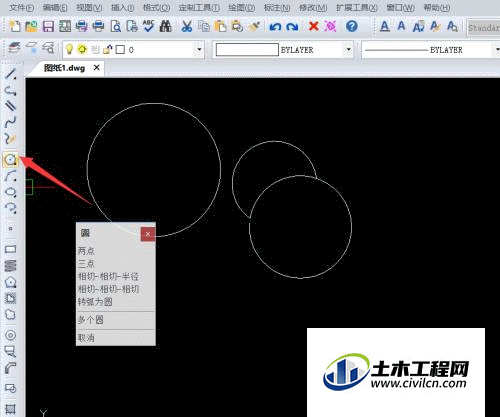Toggle layer 0 lock padlock icon
500x417 pixels.
click(107, 50)
